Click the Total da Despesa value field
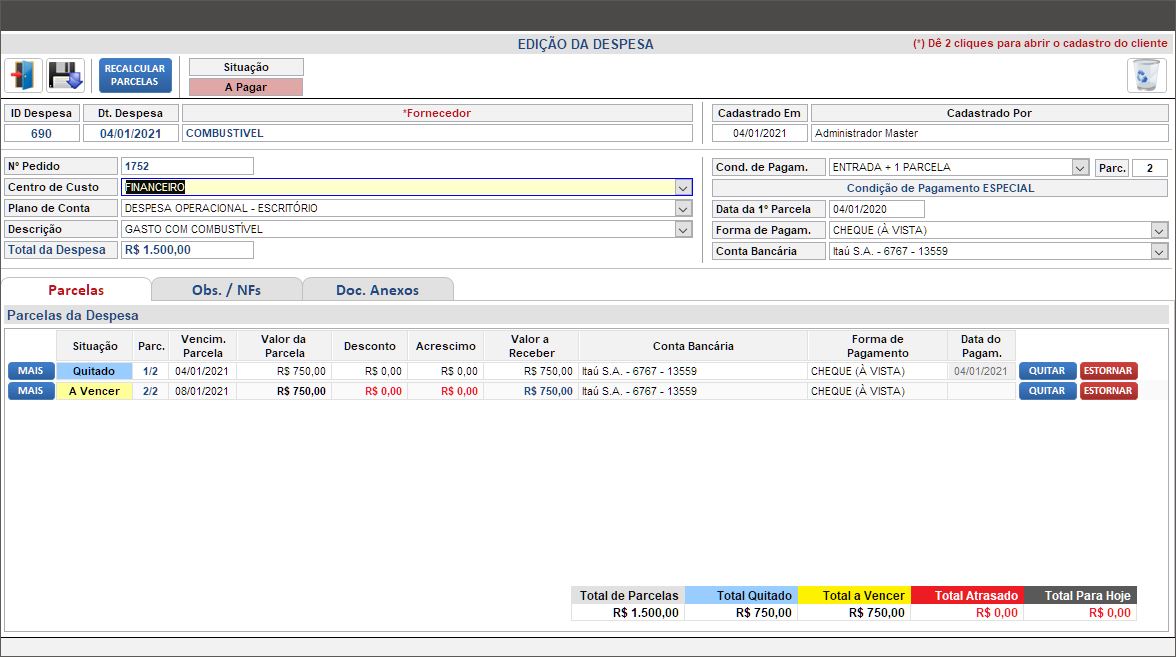 pos(187,250)
